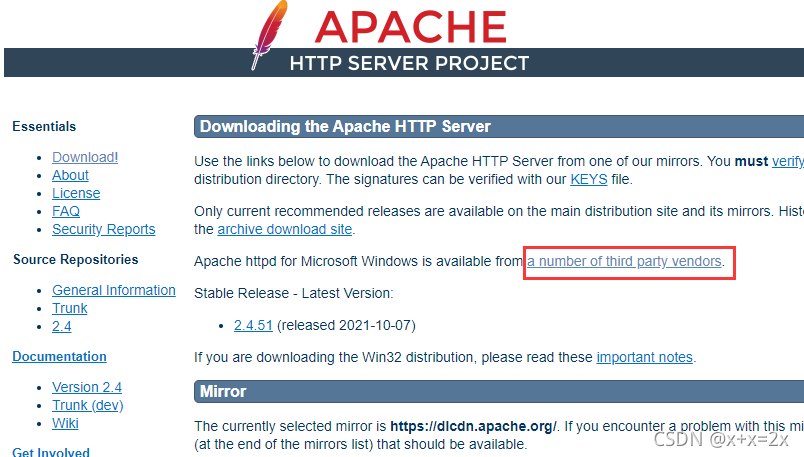Open the archive download site link

click(285, 229)
